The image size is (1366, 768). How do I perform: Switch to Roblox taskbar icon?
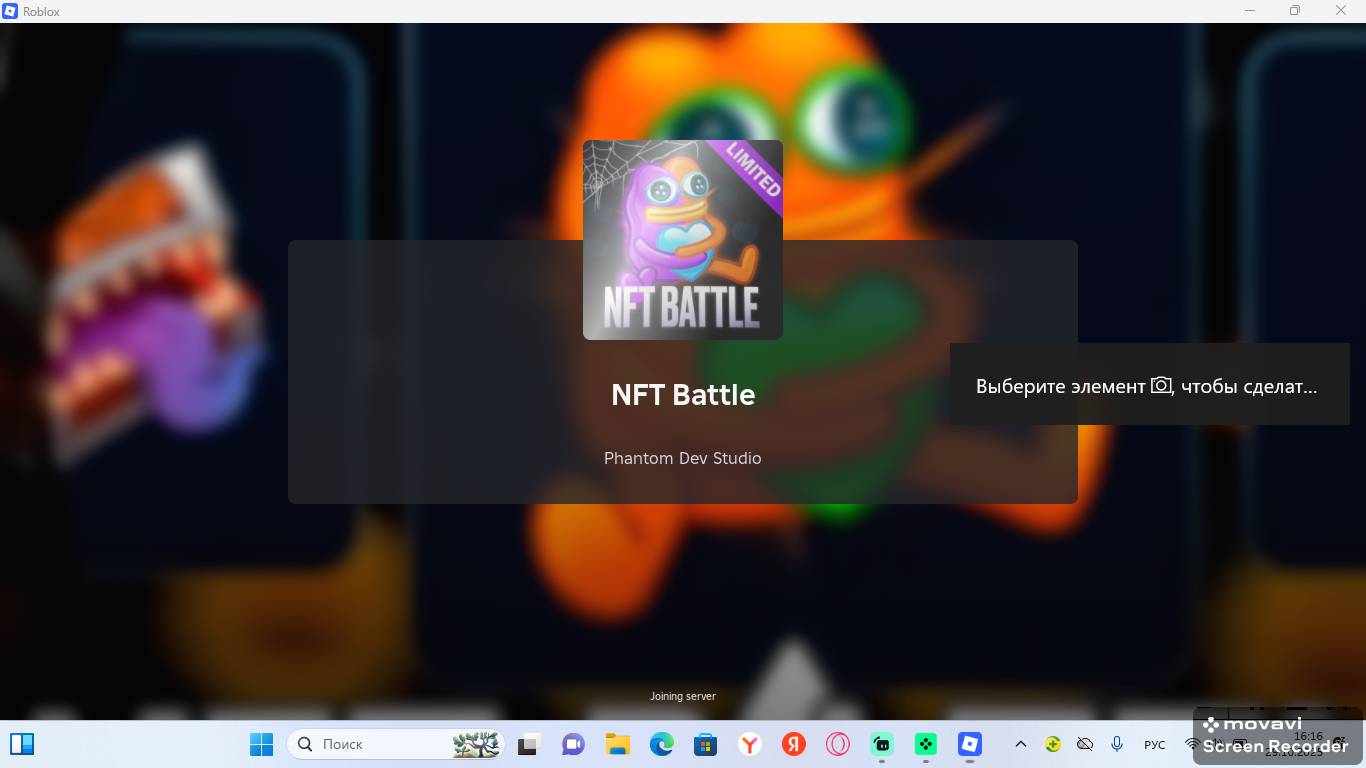pyautogui.click(x=969, y=744)
